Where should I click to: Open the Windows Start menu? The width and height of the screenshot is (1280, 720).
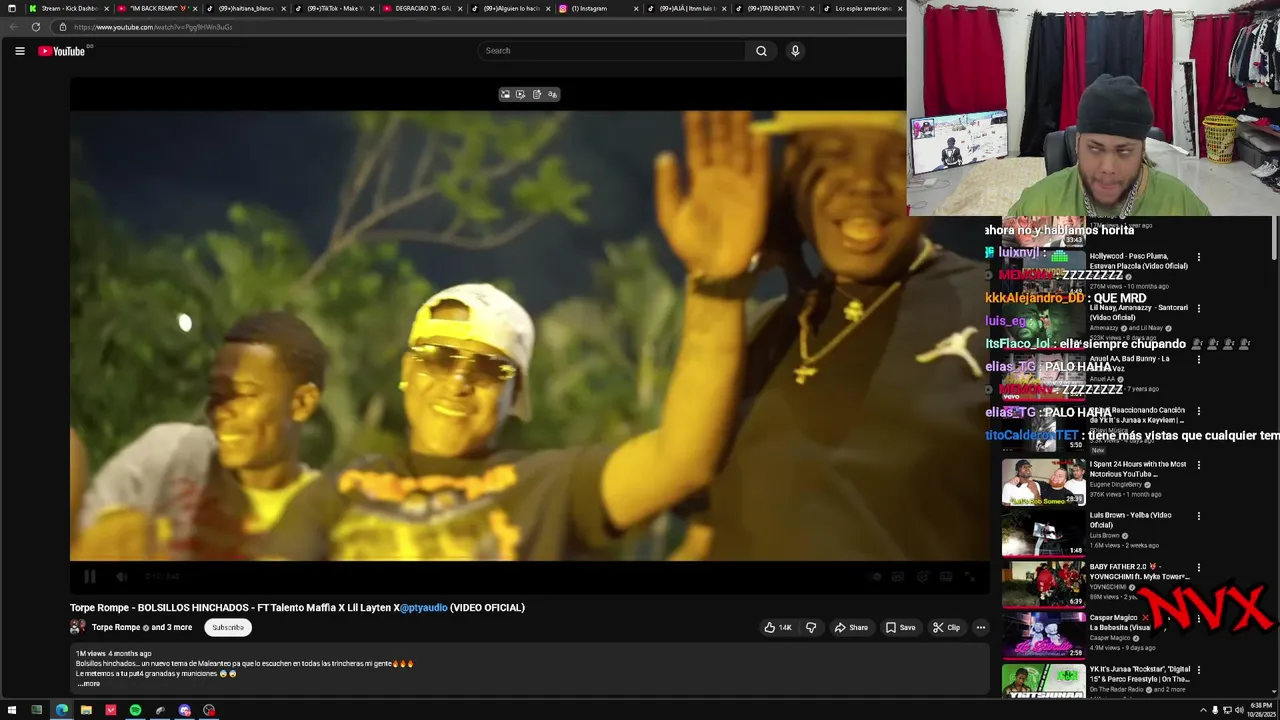(x=12, y=710)
